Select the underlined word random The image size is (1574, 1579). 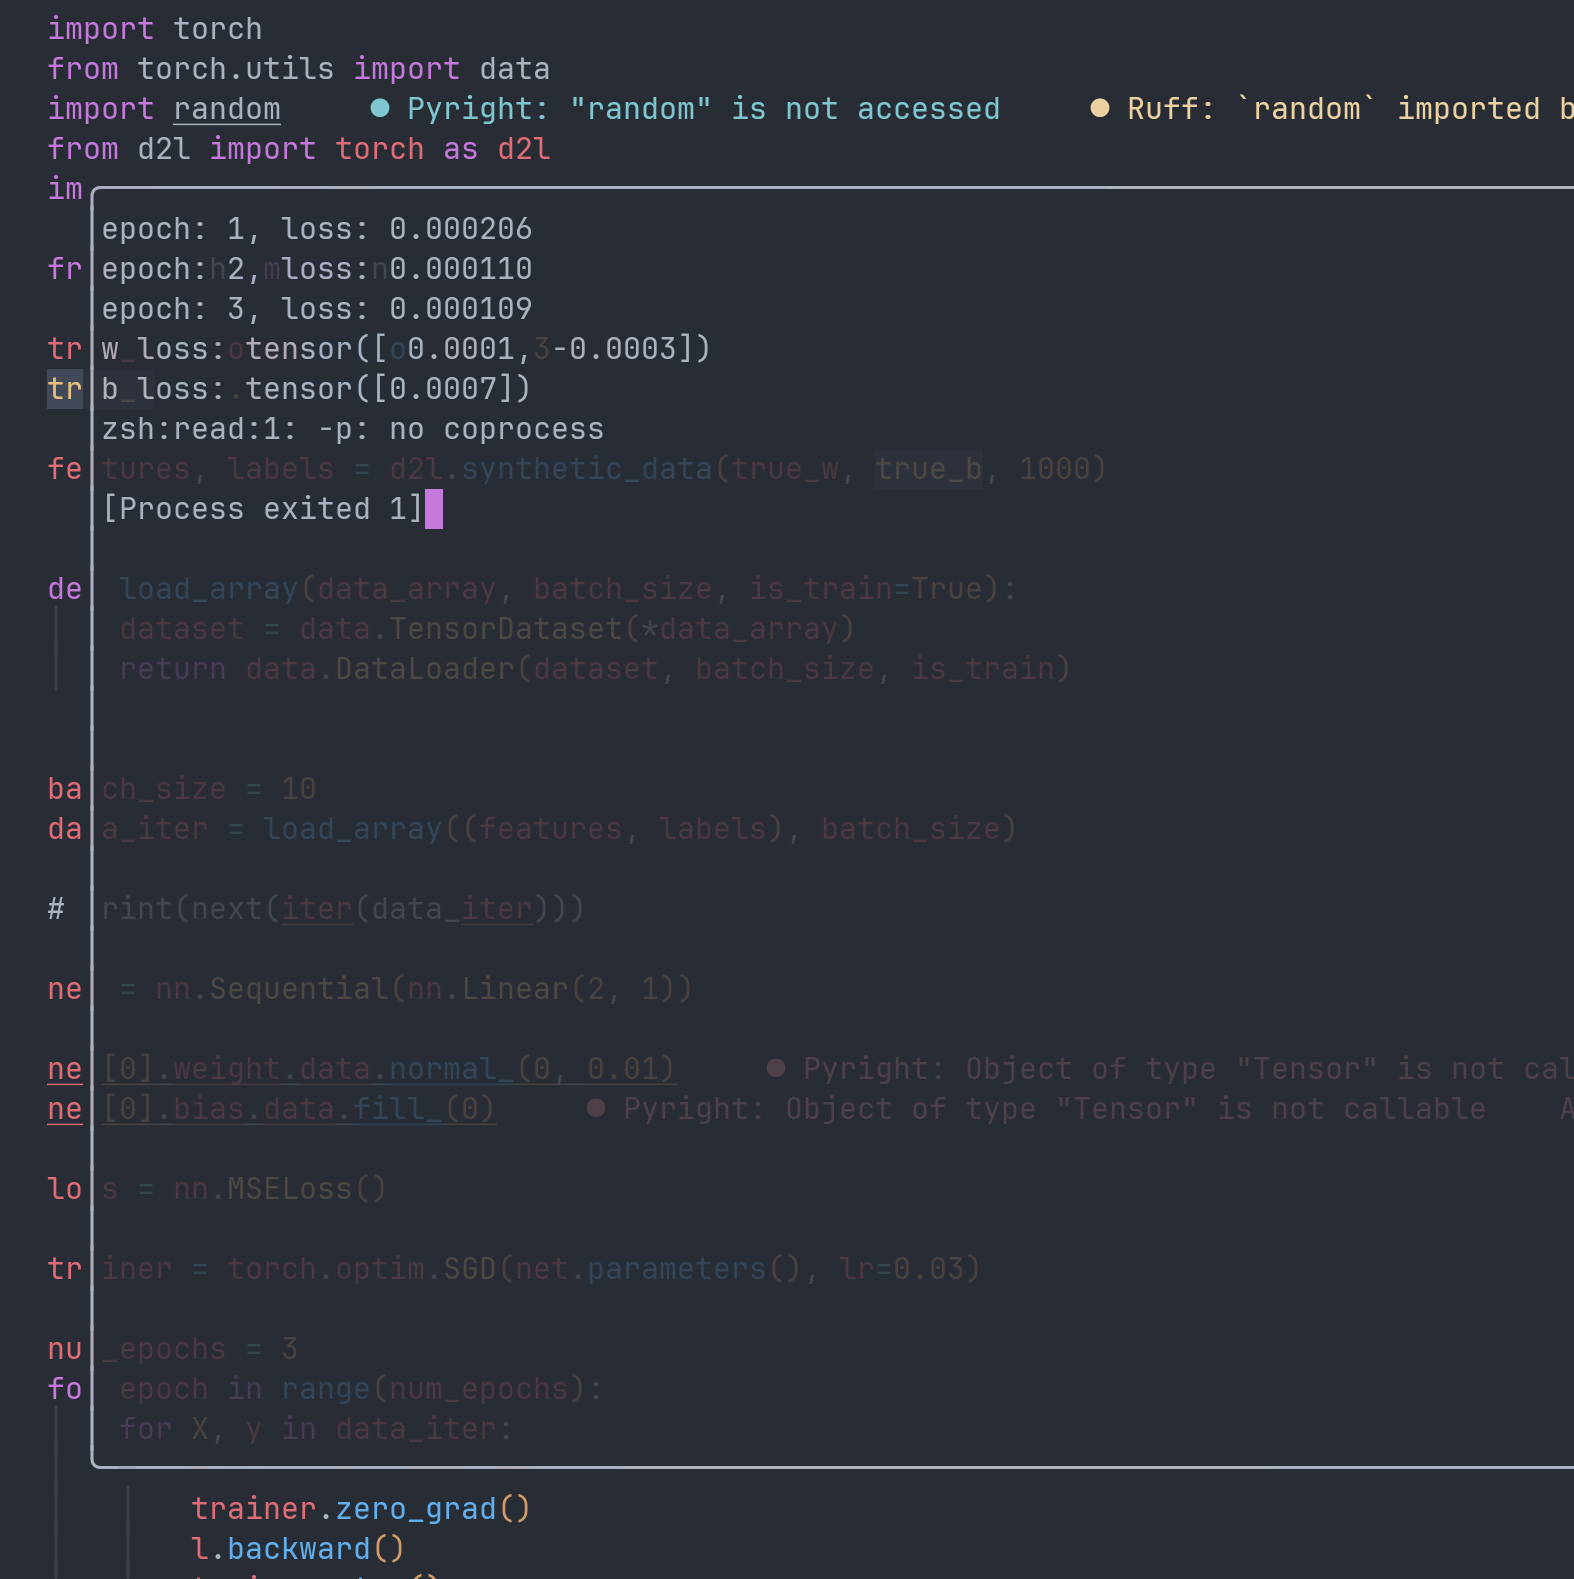(227, 109)
